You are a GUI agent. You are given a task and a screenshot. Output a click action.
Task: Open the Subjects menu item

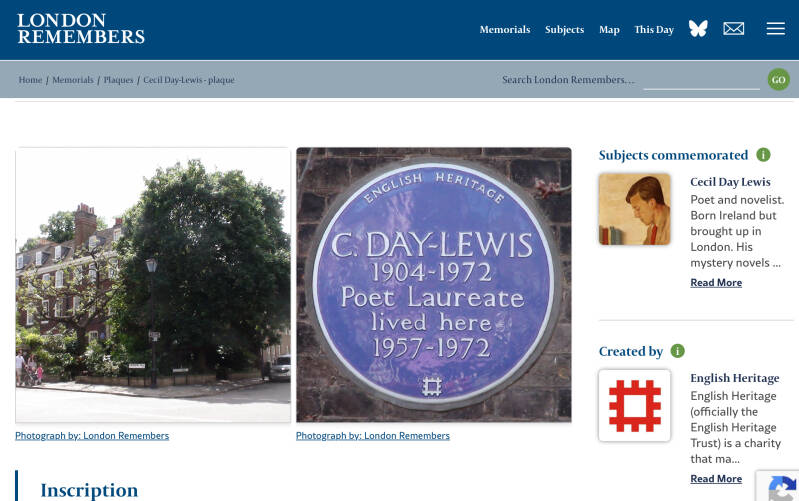tap(564, 30)
